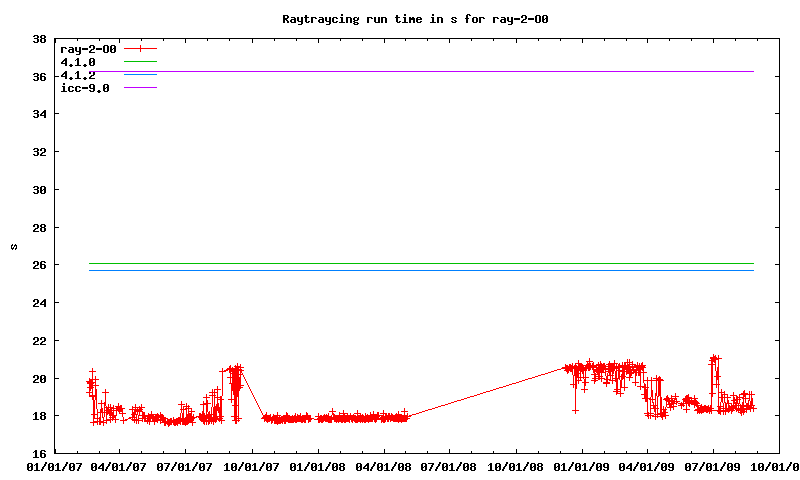Select the 04/01/08 date on x-axis
This screenshot has height=480, width=800.
(384, 467)
